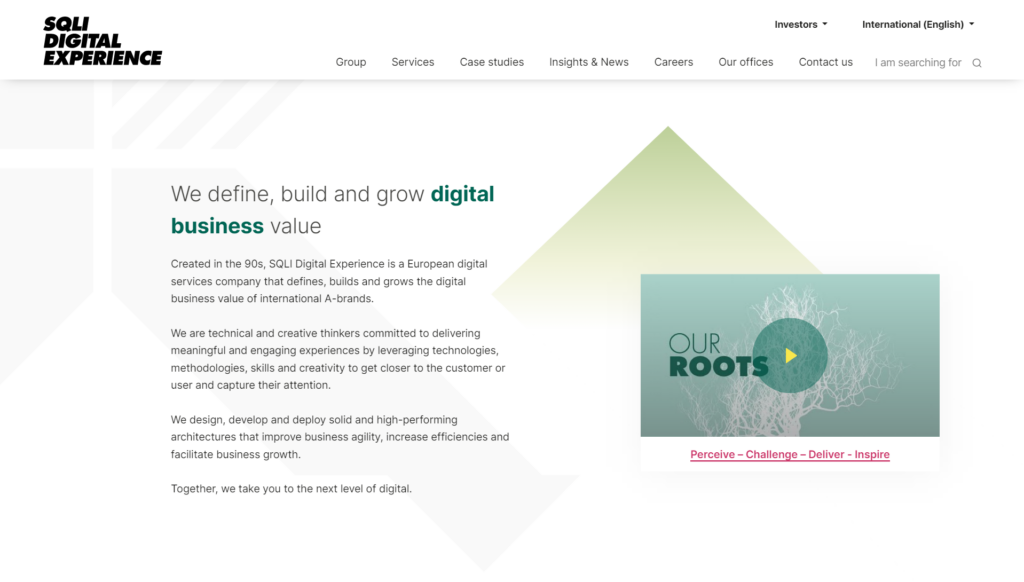The width and height of the screenshot is (1024, 582).
Task: Click the Our Roots video thumbnail text
Action: pos(718,355)
